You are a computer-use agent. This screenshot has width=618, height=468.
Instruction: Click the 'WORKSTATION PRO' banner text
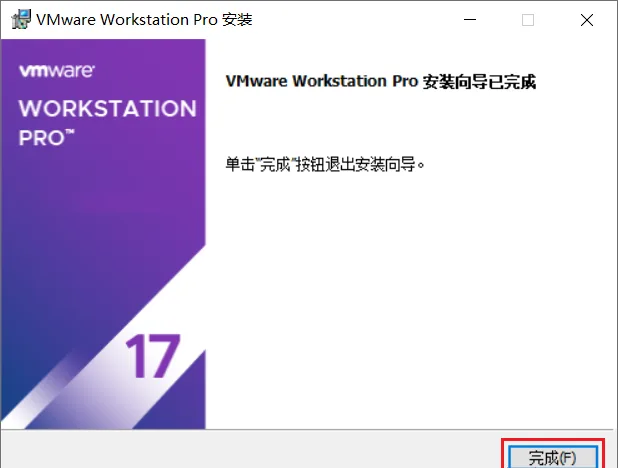tap(108, 122)
